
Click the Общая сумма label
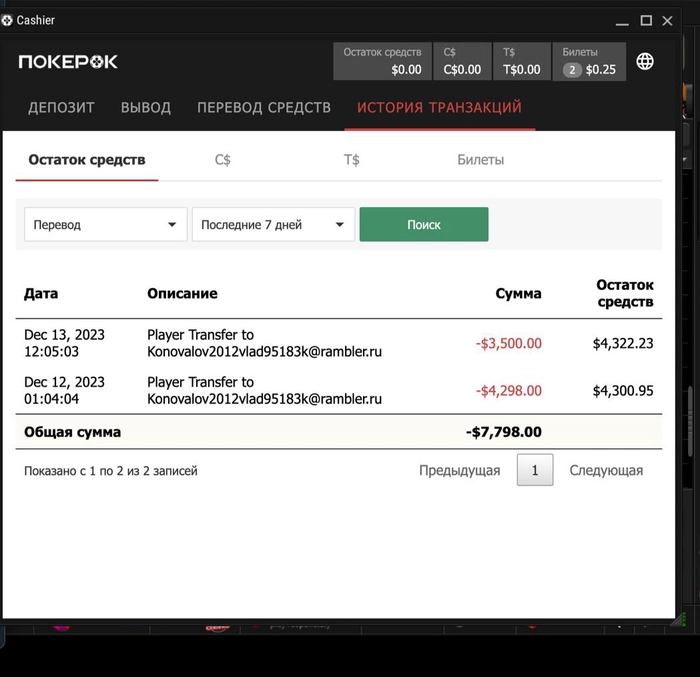[x=72, y=432]
